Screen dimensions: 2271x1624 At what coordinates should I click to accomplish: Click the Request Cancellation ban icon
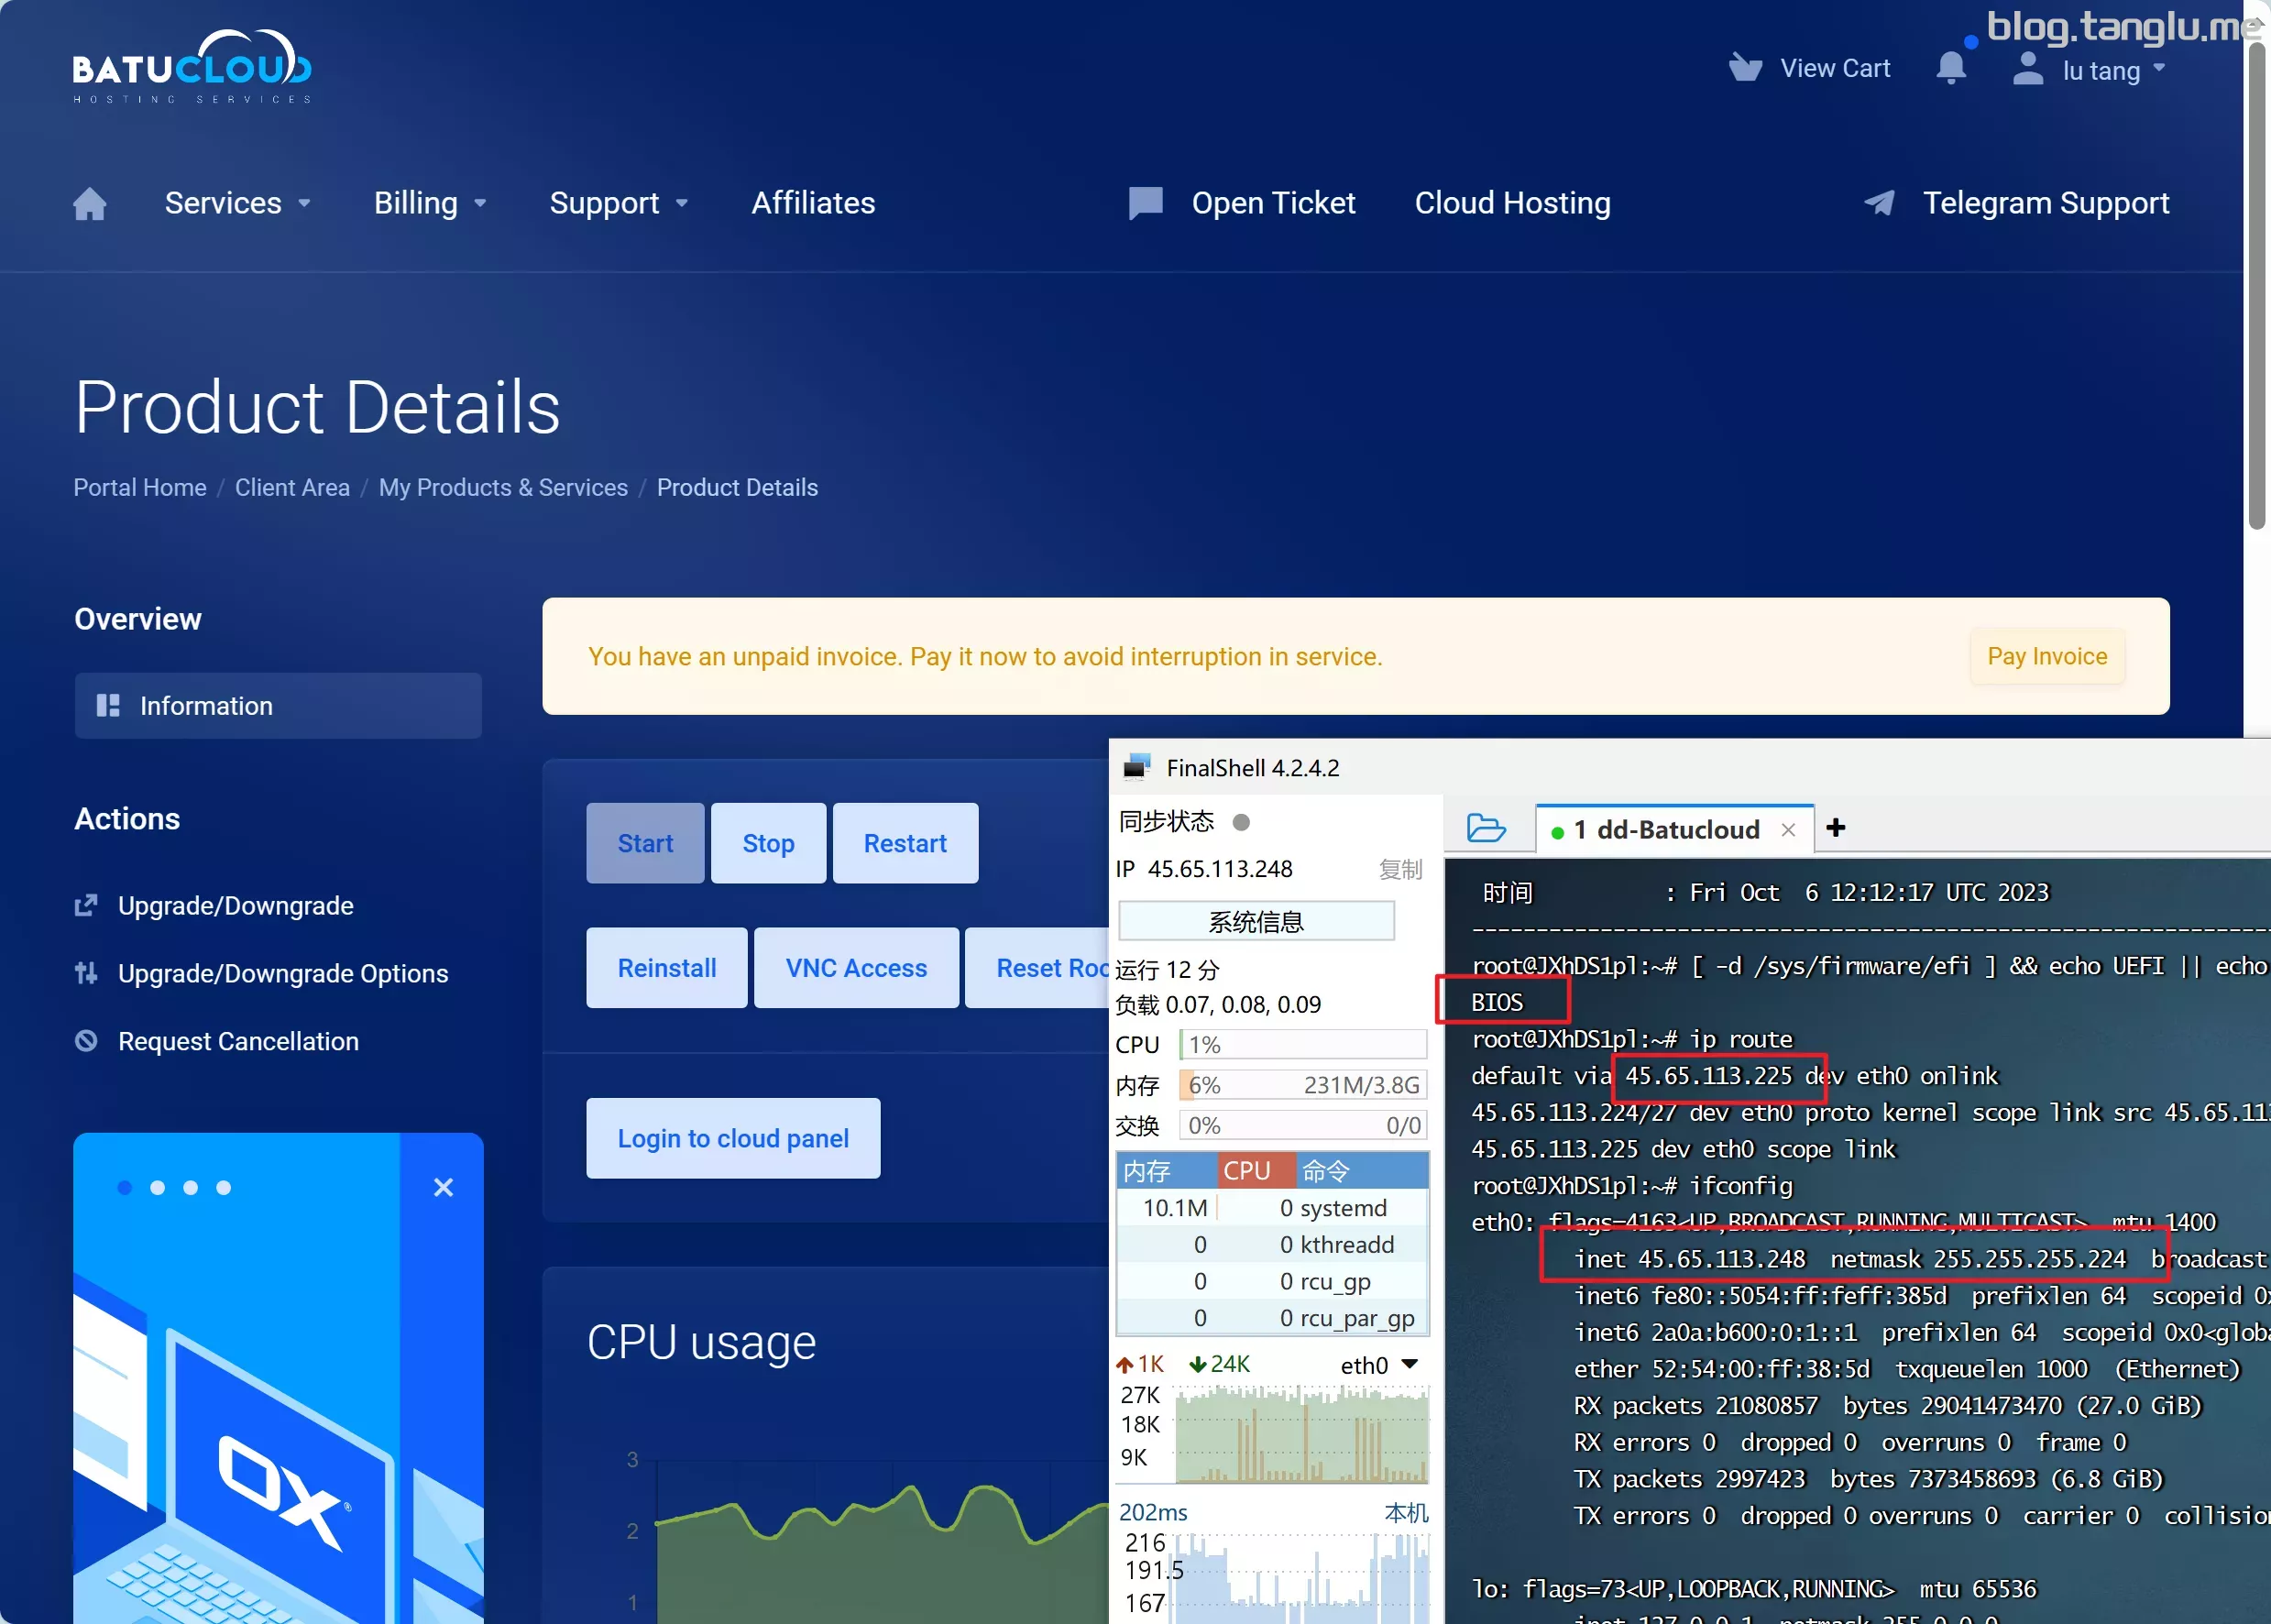(86, 1041)
